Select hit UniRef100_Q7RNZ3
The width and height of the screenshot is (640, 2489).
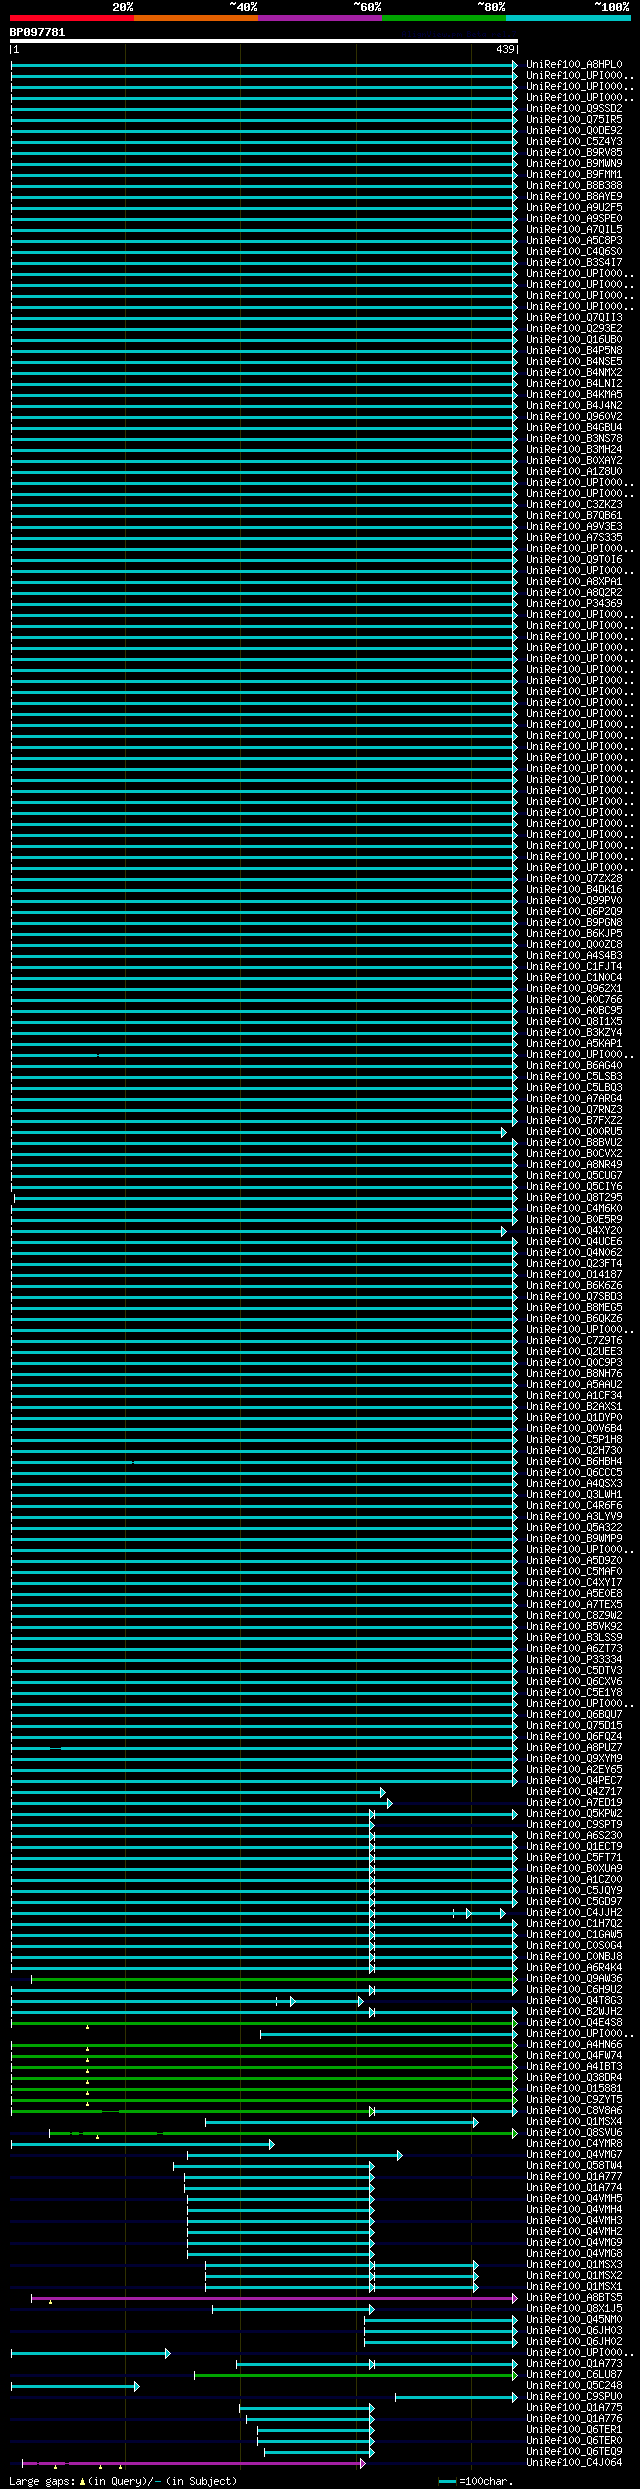(x=574, y=1110)
